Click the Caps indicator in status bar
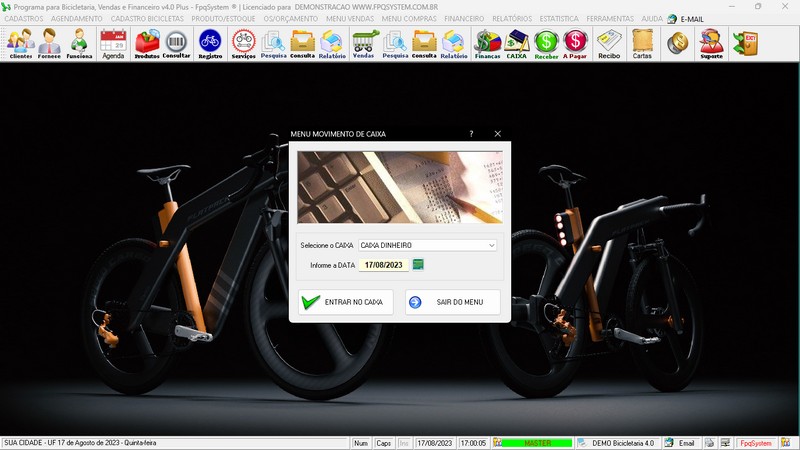 383,443
